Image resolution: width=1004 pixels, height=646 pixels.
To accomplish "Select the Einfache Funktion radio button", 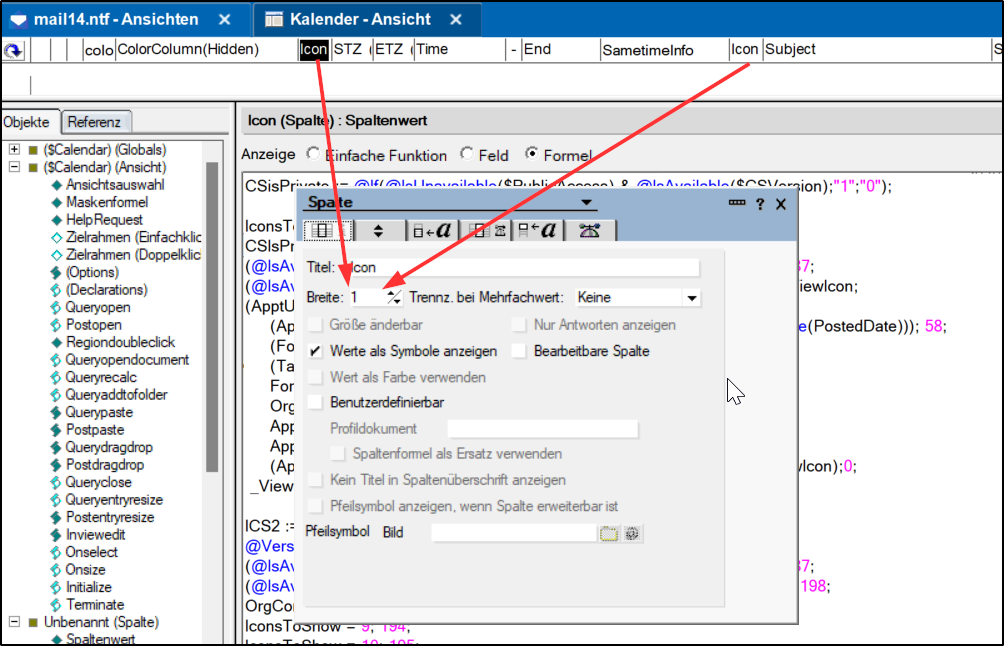I will click(x=314, y=155).
